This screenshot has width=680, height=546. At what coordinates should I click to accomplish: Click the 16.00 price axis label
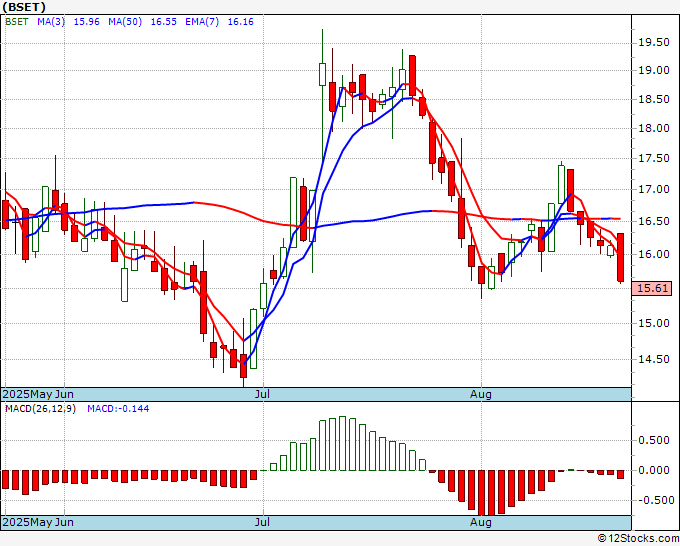pos(654,254)
